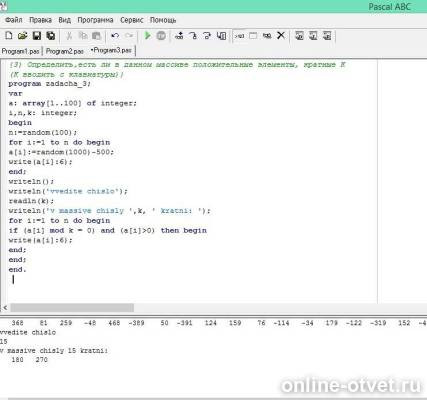Click the horizontal scrollbar thumb of the editor
Screen dimensions: 427x400
(x=72, y=308)
